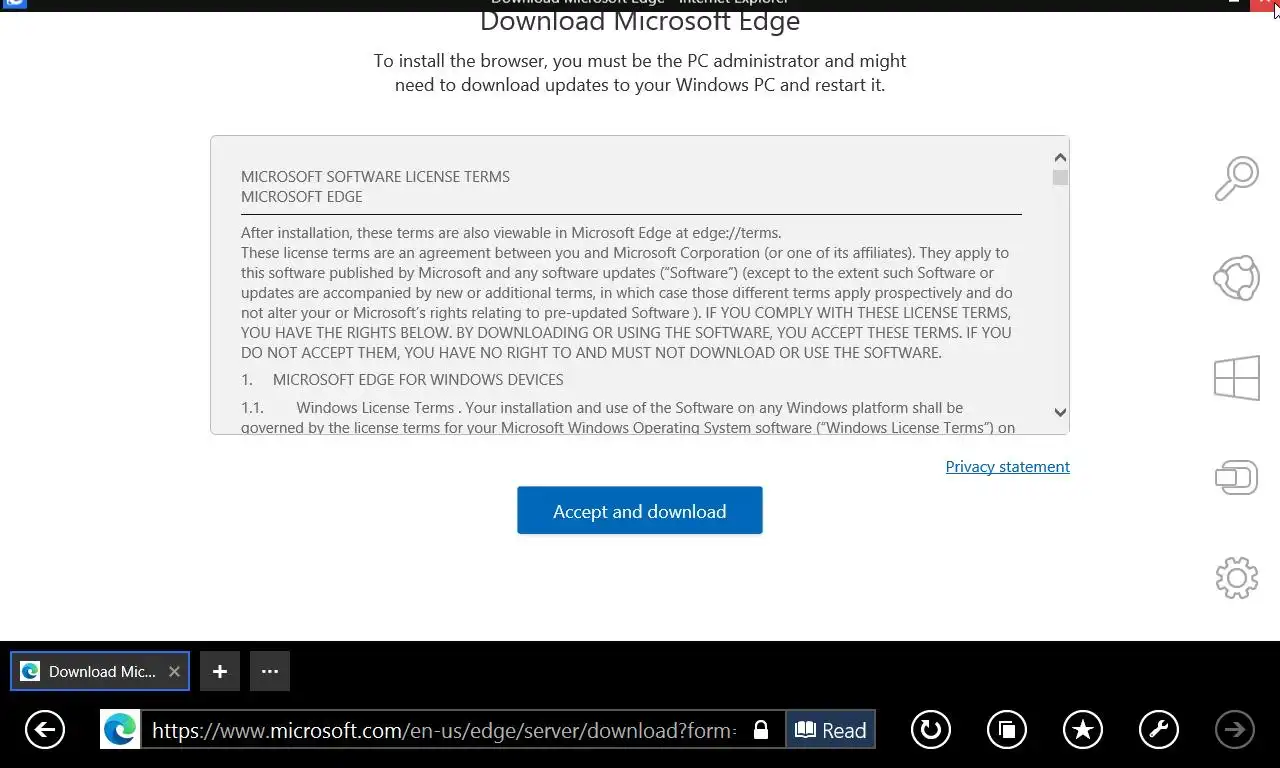The width and height of the screenshot is (1280, 768).
Task: Click the address bar URL field
Action: point(444,730)
